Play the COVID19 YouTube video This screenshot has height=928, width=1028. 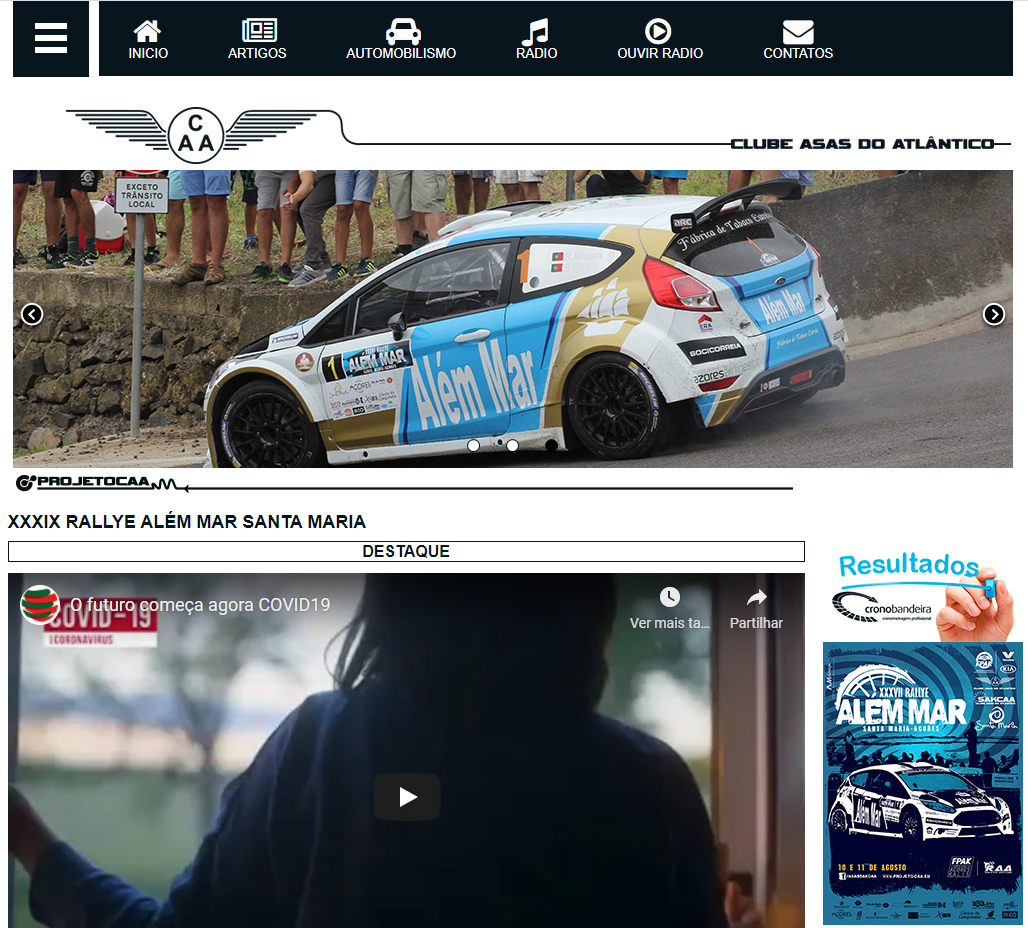(x=406, y=797)
